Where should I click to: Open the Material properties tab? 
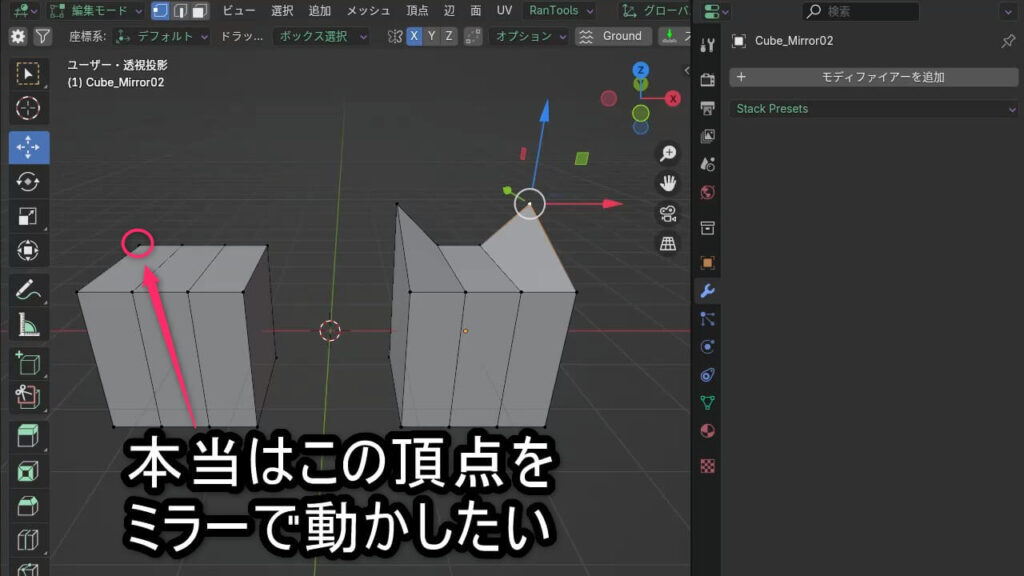click(x=707, y=431)
